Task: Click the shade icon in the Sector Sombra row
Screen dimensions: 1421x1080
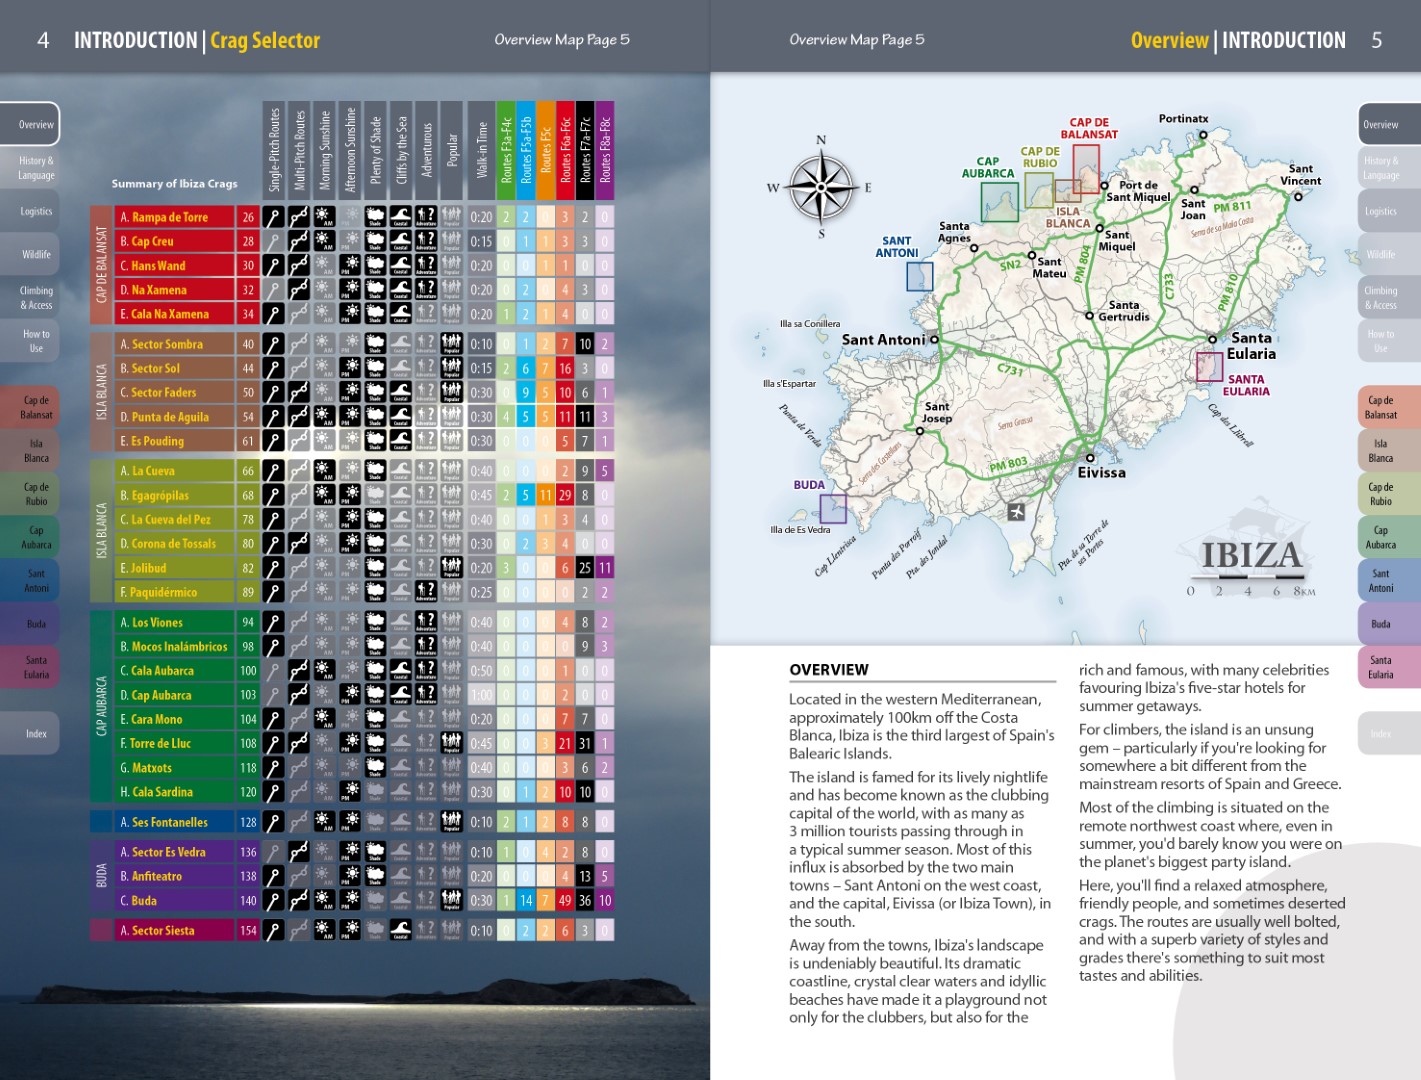Action: [375, 344]
